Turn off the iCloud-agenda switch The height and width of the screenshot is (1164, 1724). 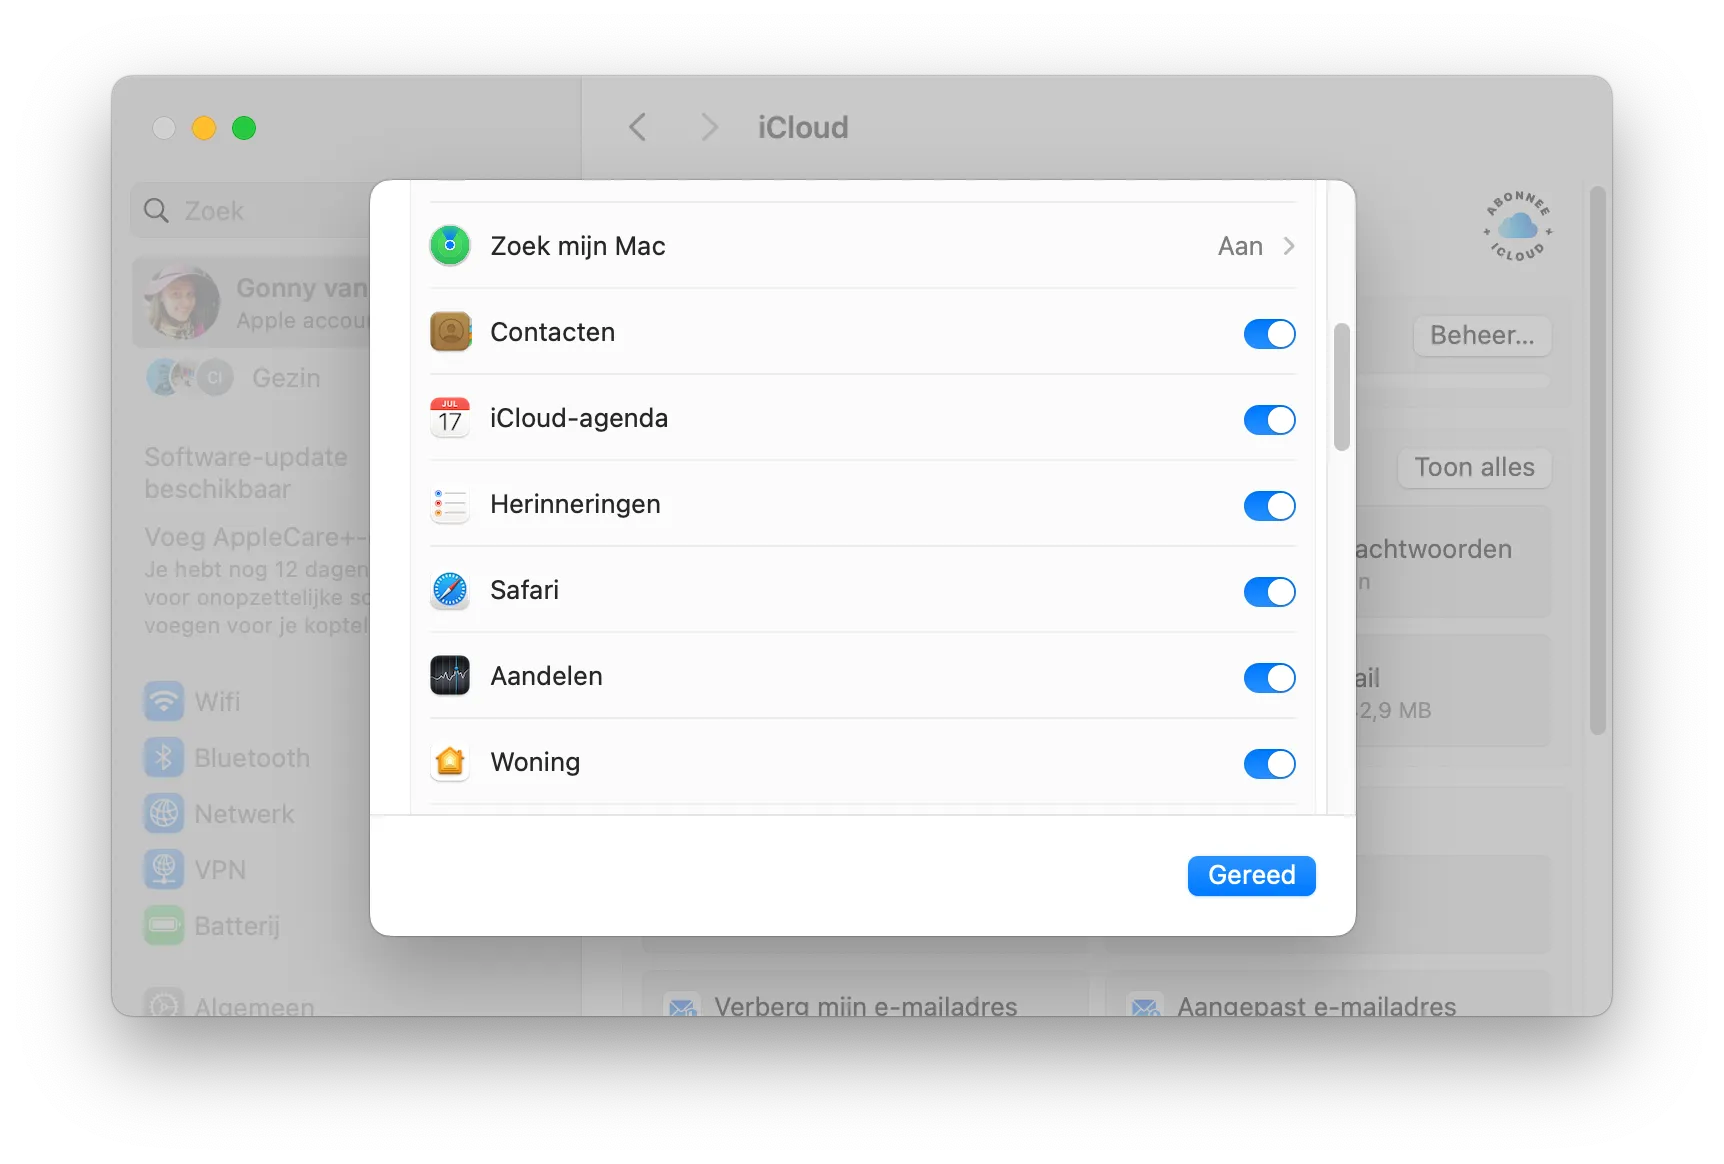(x=1269, y=419)
